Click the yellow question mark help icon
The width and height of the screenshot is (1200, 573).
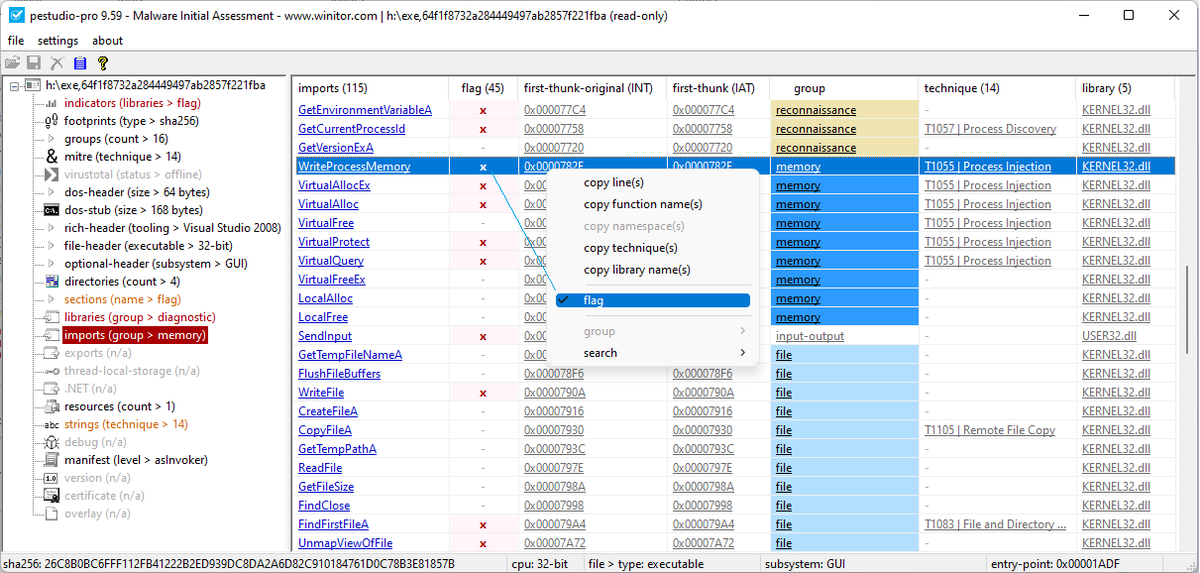(102, 63)
